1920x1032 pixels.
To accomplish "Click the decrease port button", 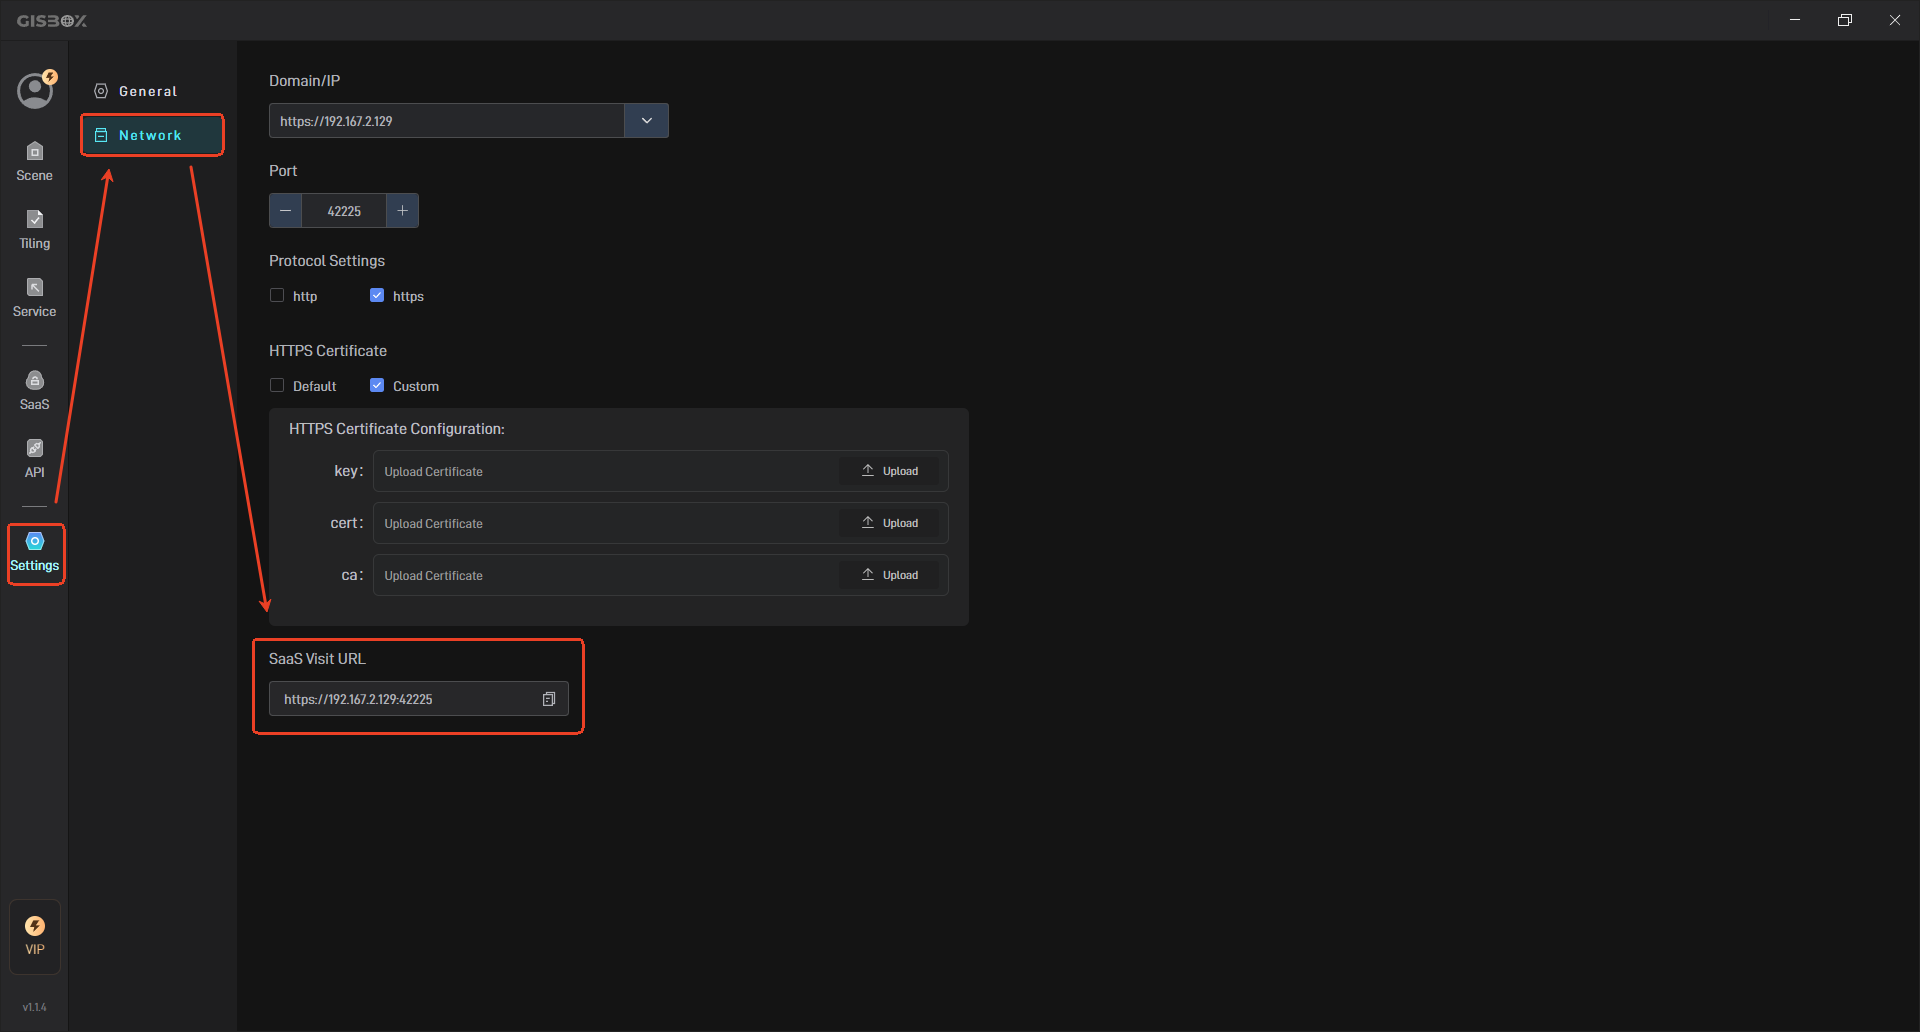I will 285,210.
